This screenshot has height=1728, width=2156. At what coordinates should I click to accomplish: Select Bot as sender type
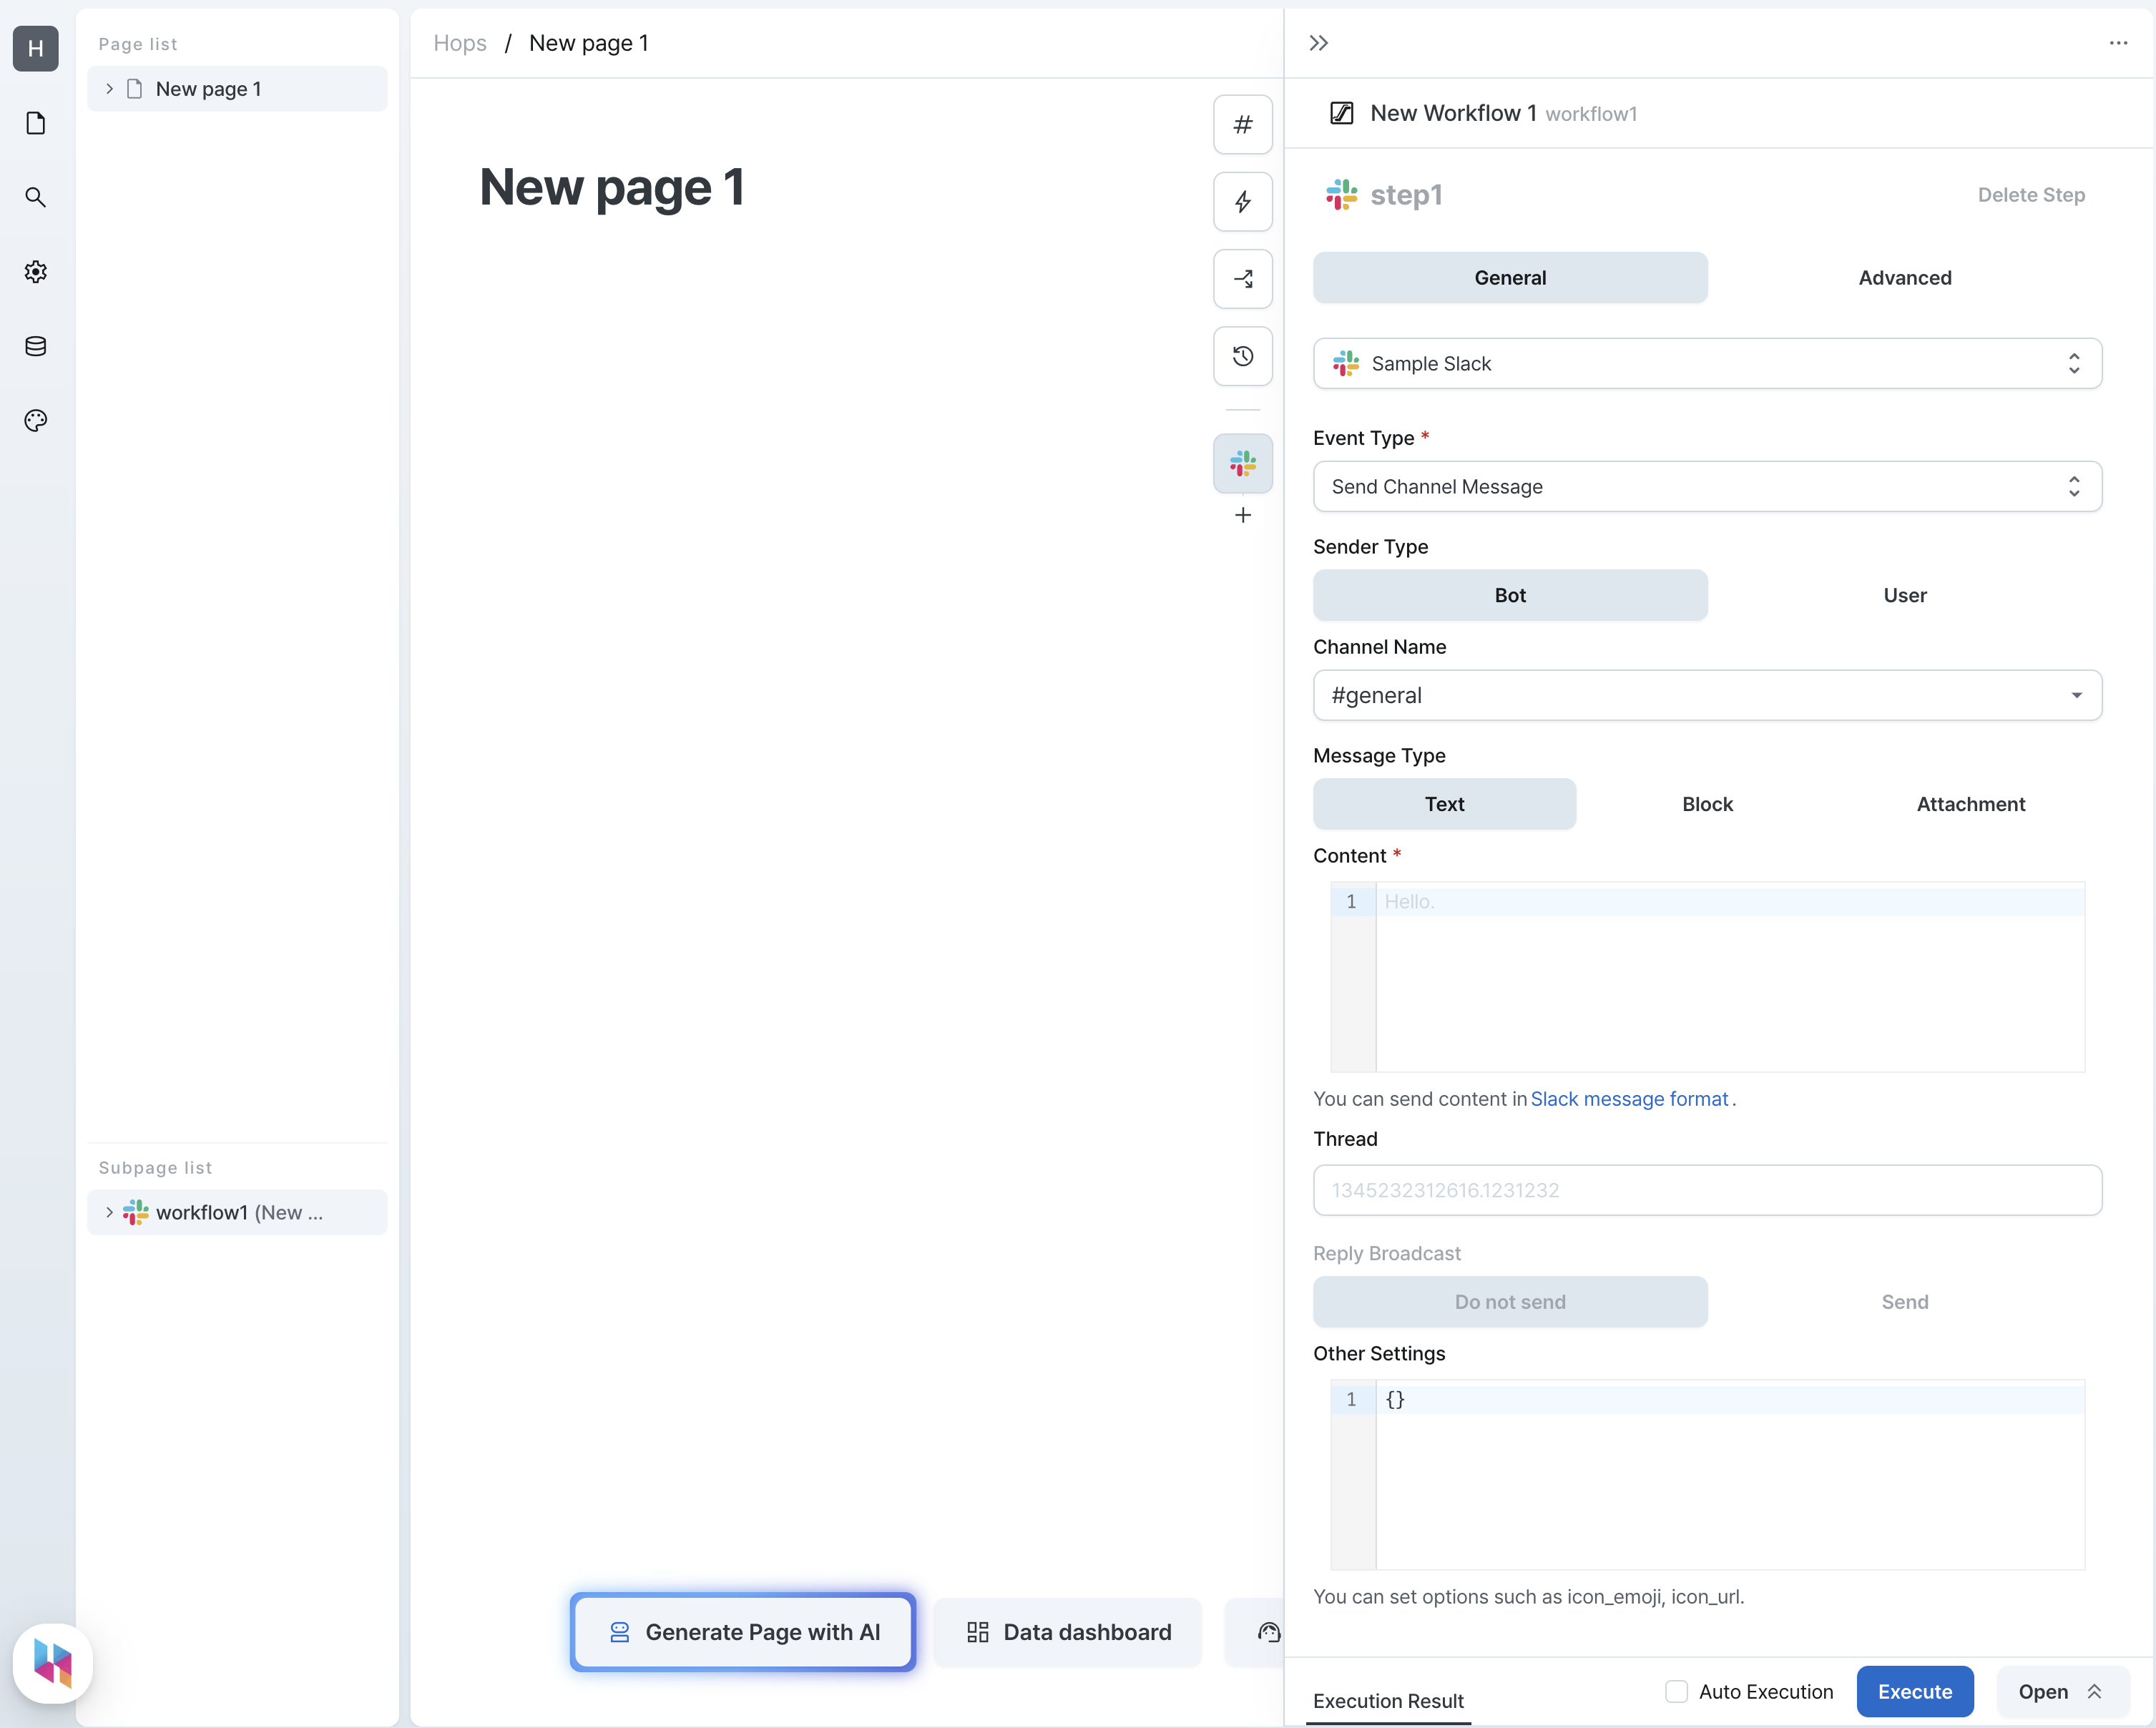[1509, 595]
